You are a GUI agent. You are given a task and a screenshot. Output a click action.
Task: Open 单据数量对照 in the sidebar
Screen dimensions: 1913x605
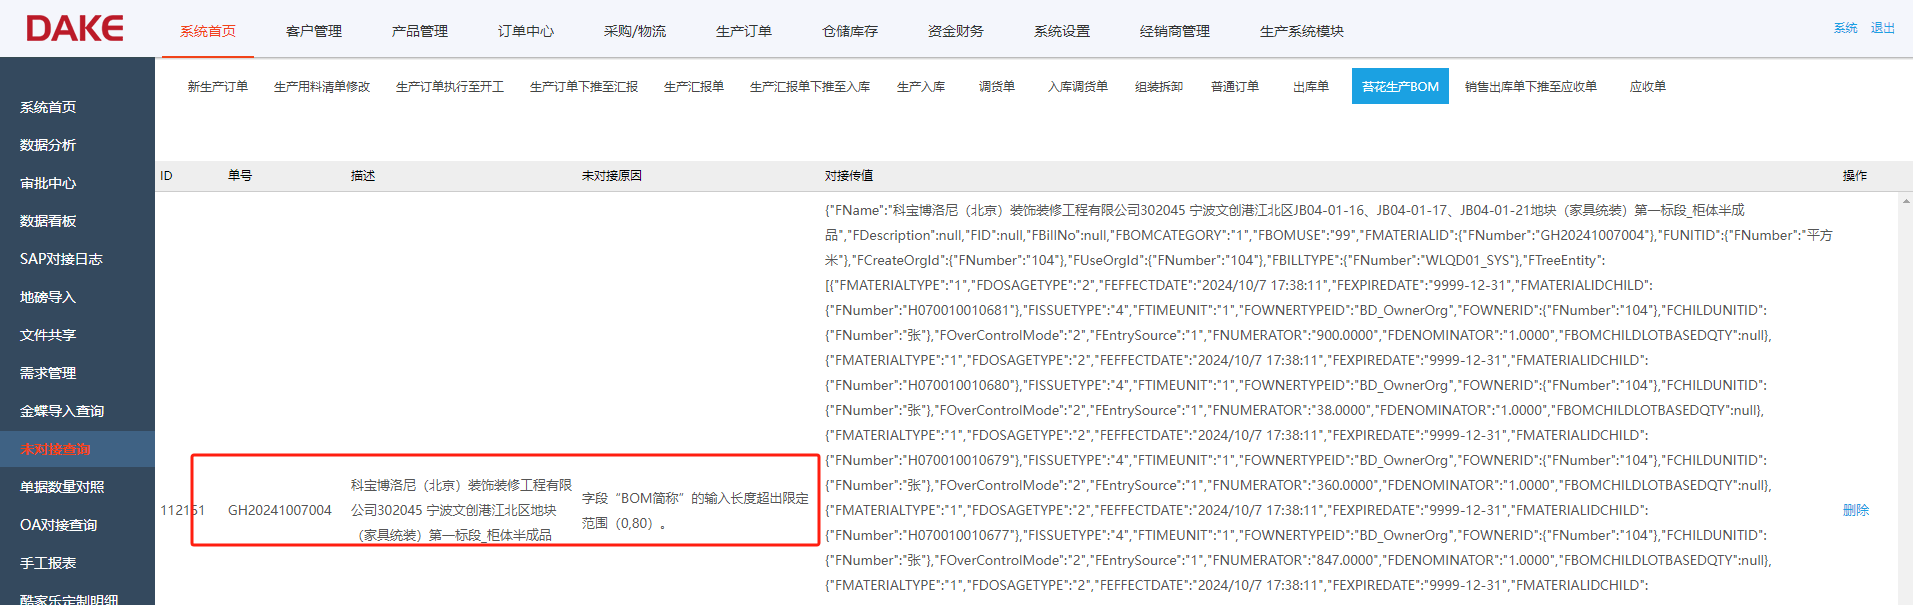click(x=62, y=487)
